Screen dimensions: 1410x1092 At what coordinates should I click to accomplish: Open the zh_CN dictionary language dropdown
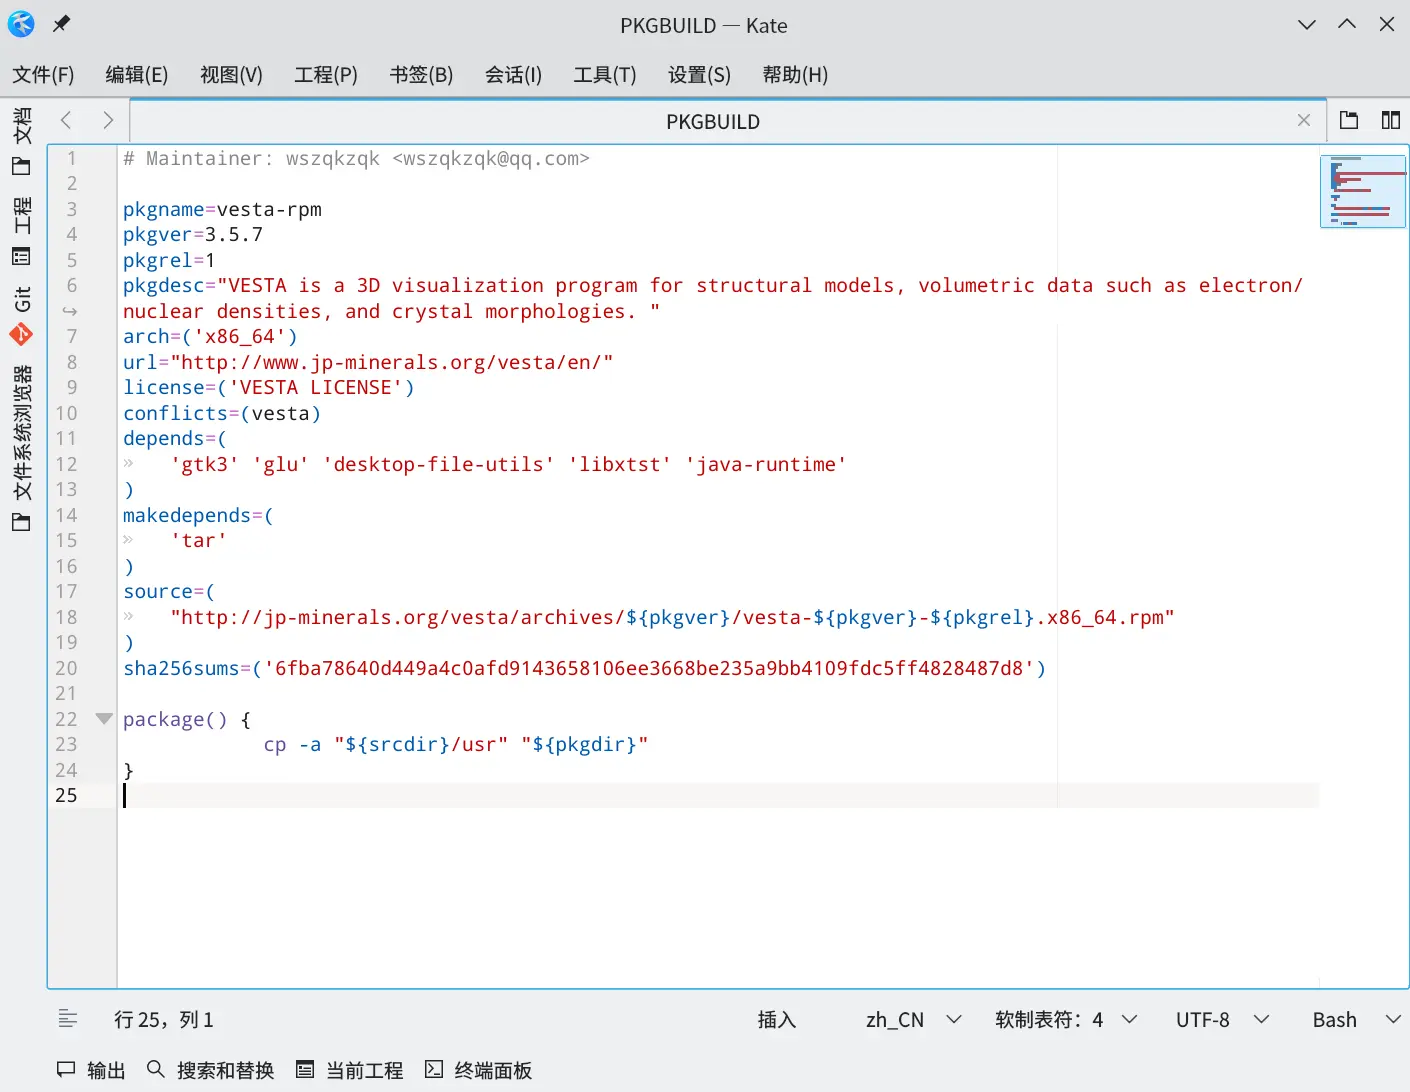click(913, 1019)
